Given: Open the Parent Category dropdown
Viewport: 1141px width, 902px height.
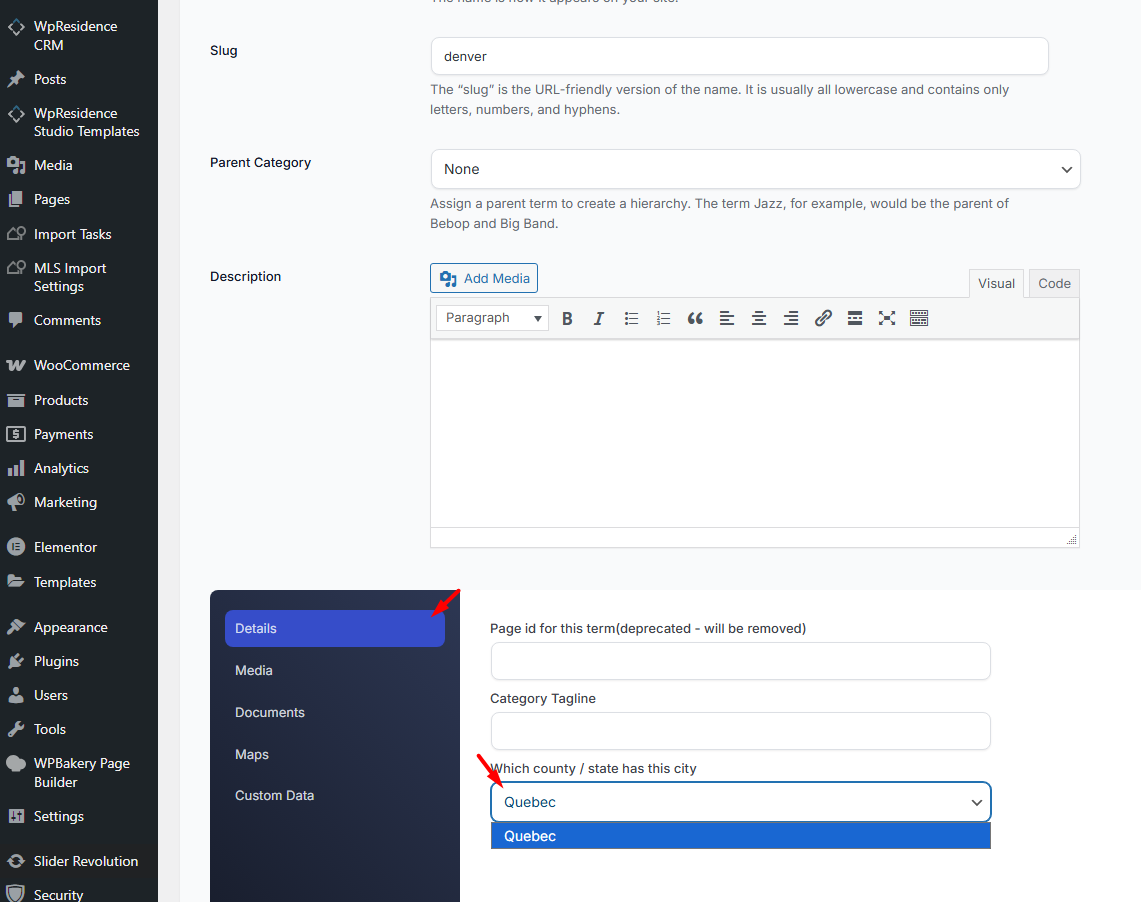Looking at the screenshot, I should click(755, 169).
